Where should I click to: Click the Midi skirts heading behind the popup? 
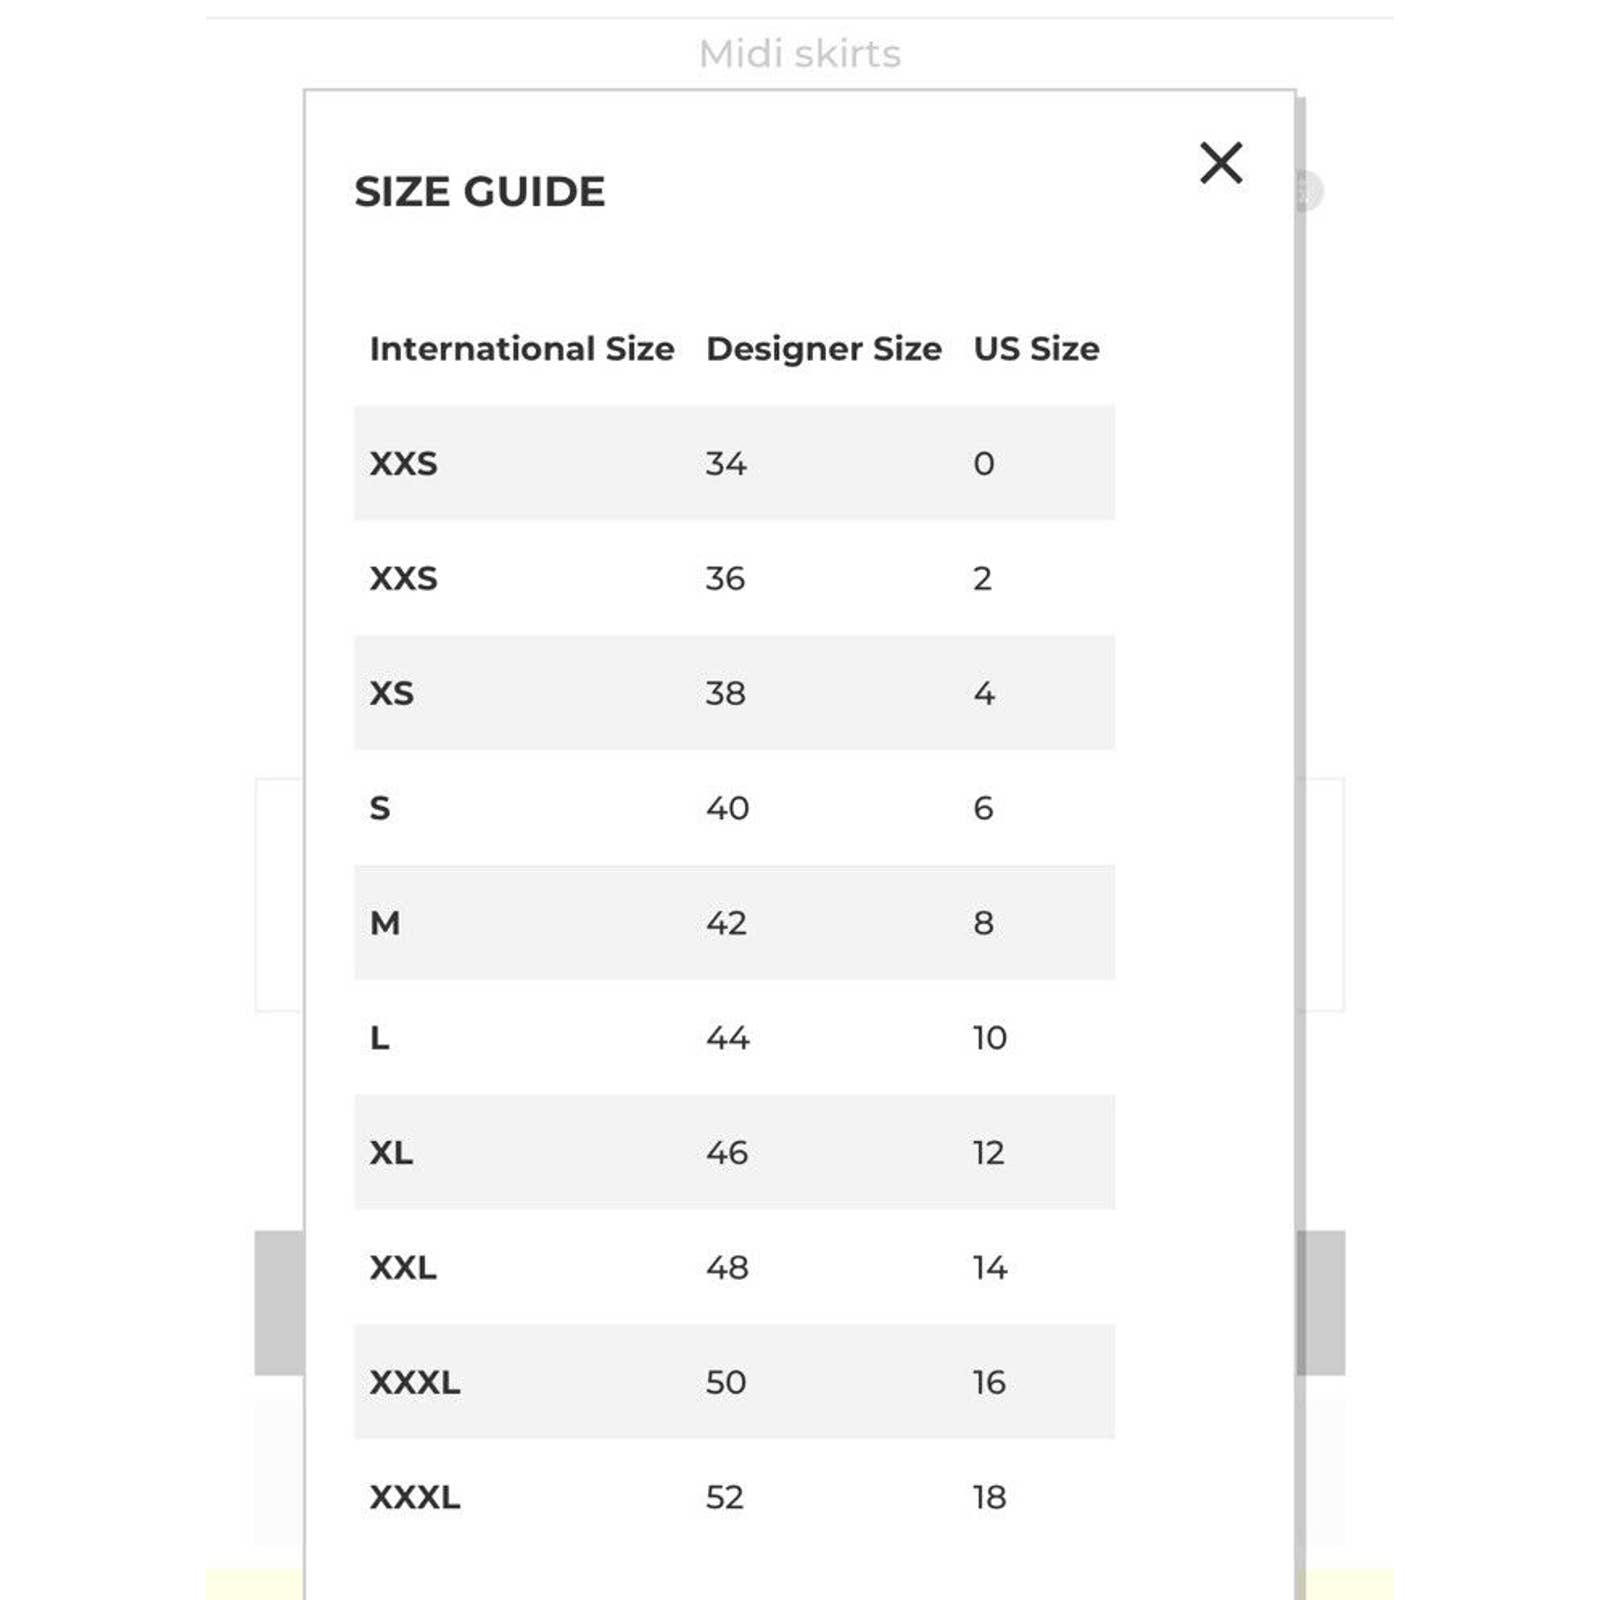click(799, 54)
